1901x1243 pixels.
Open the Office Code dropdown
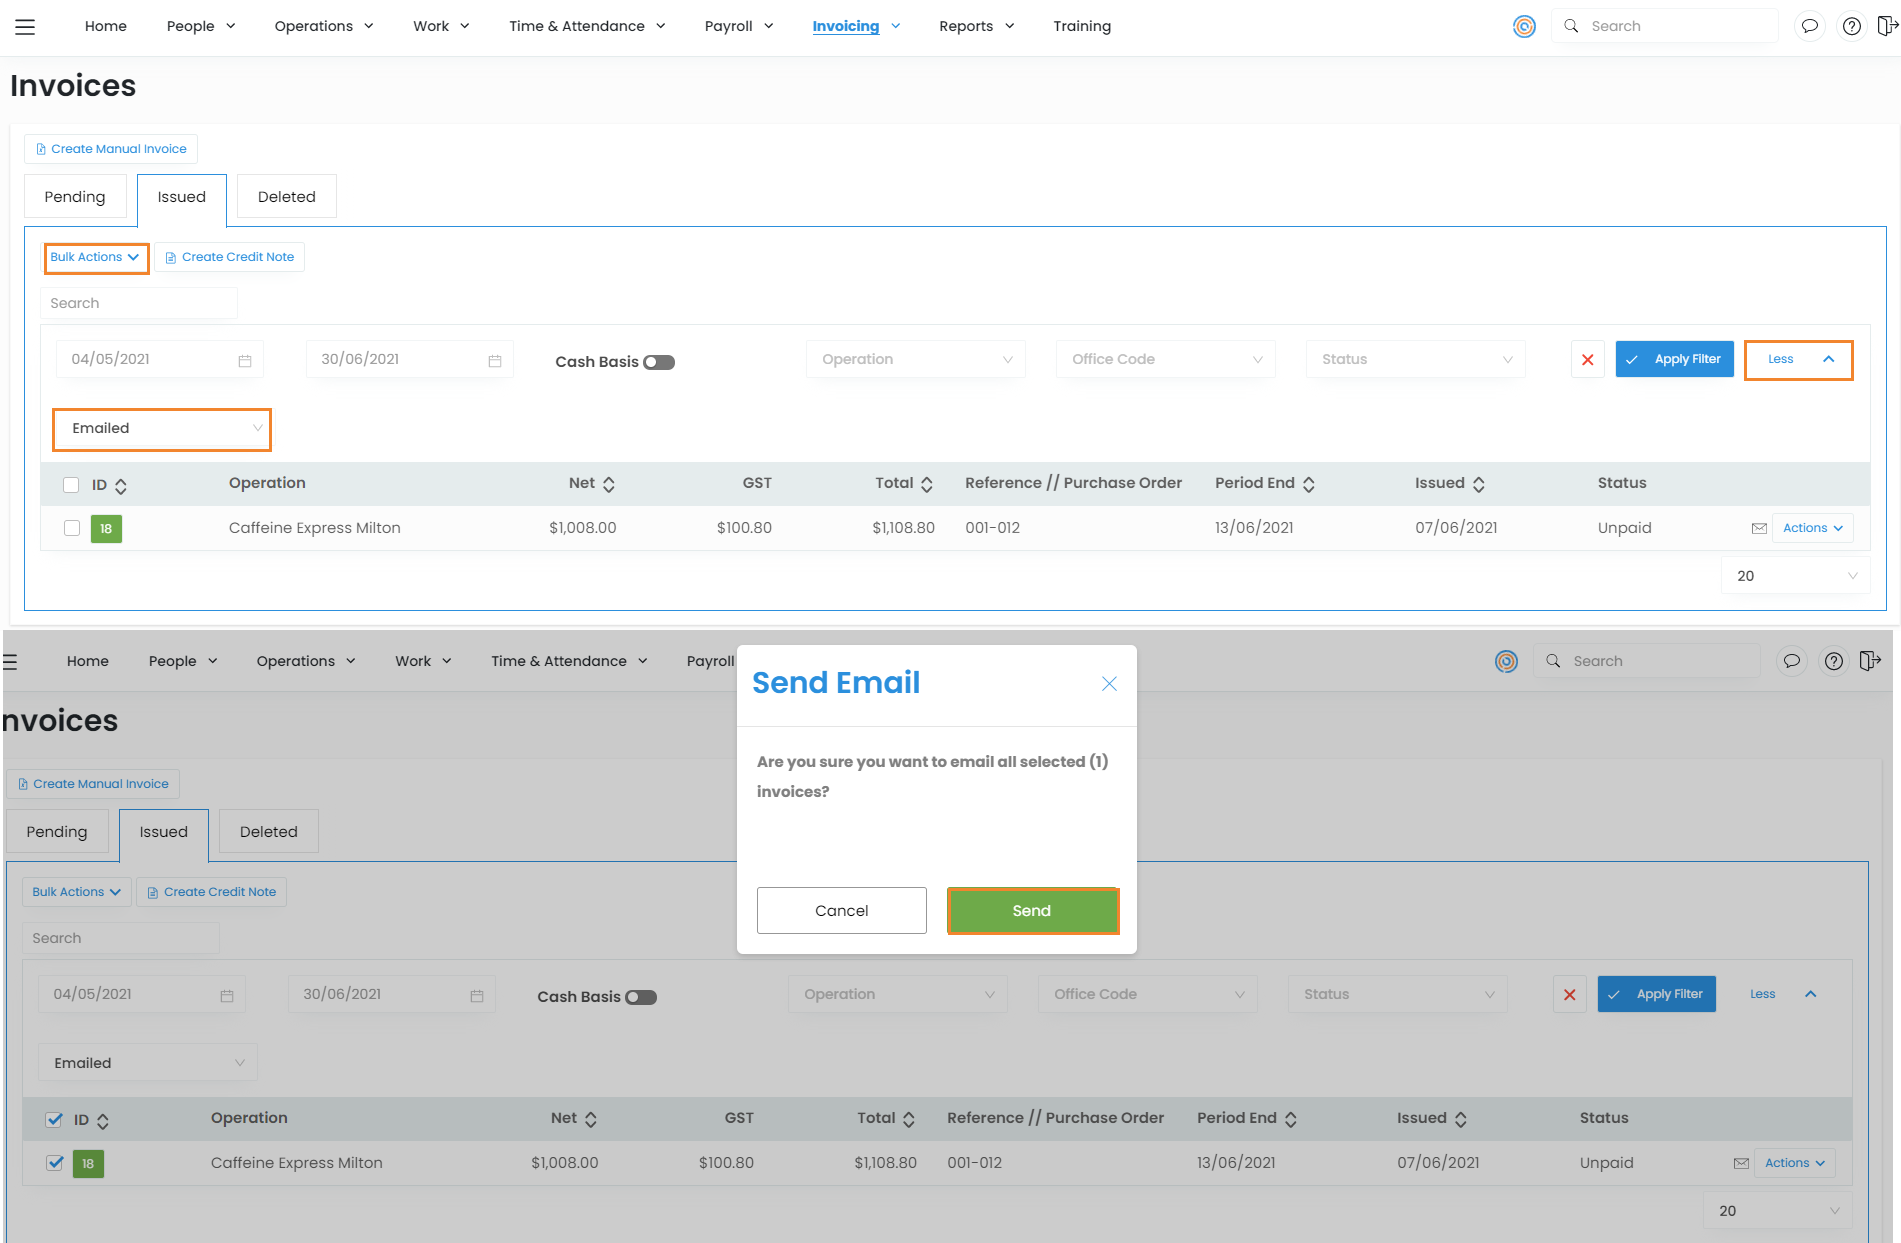pyautogui.click(x=1165, y=359)
